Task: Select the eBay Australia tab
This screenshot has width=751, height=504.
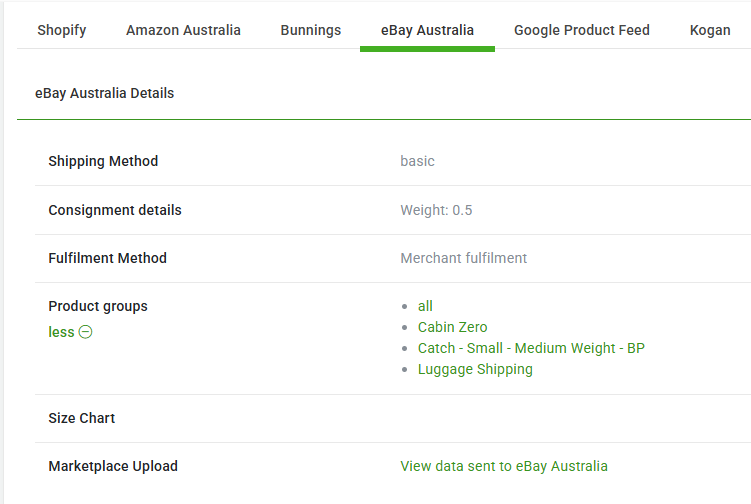Action: coord(427,30)
